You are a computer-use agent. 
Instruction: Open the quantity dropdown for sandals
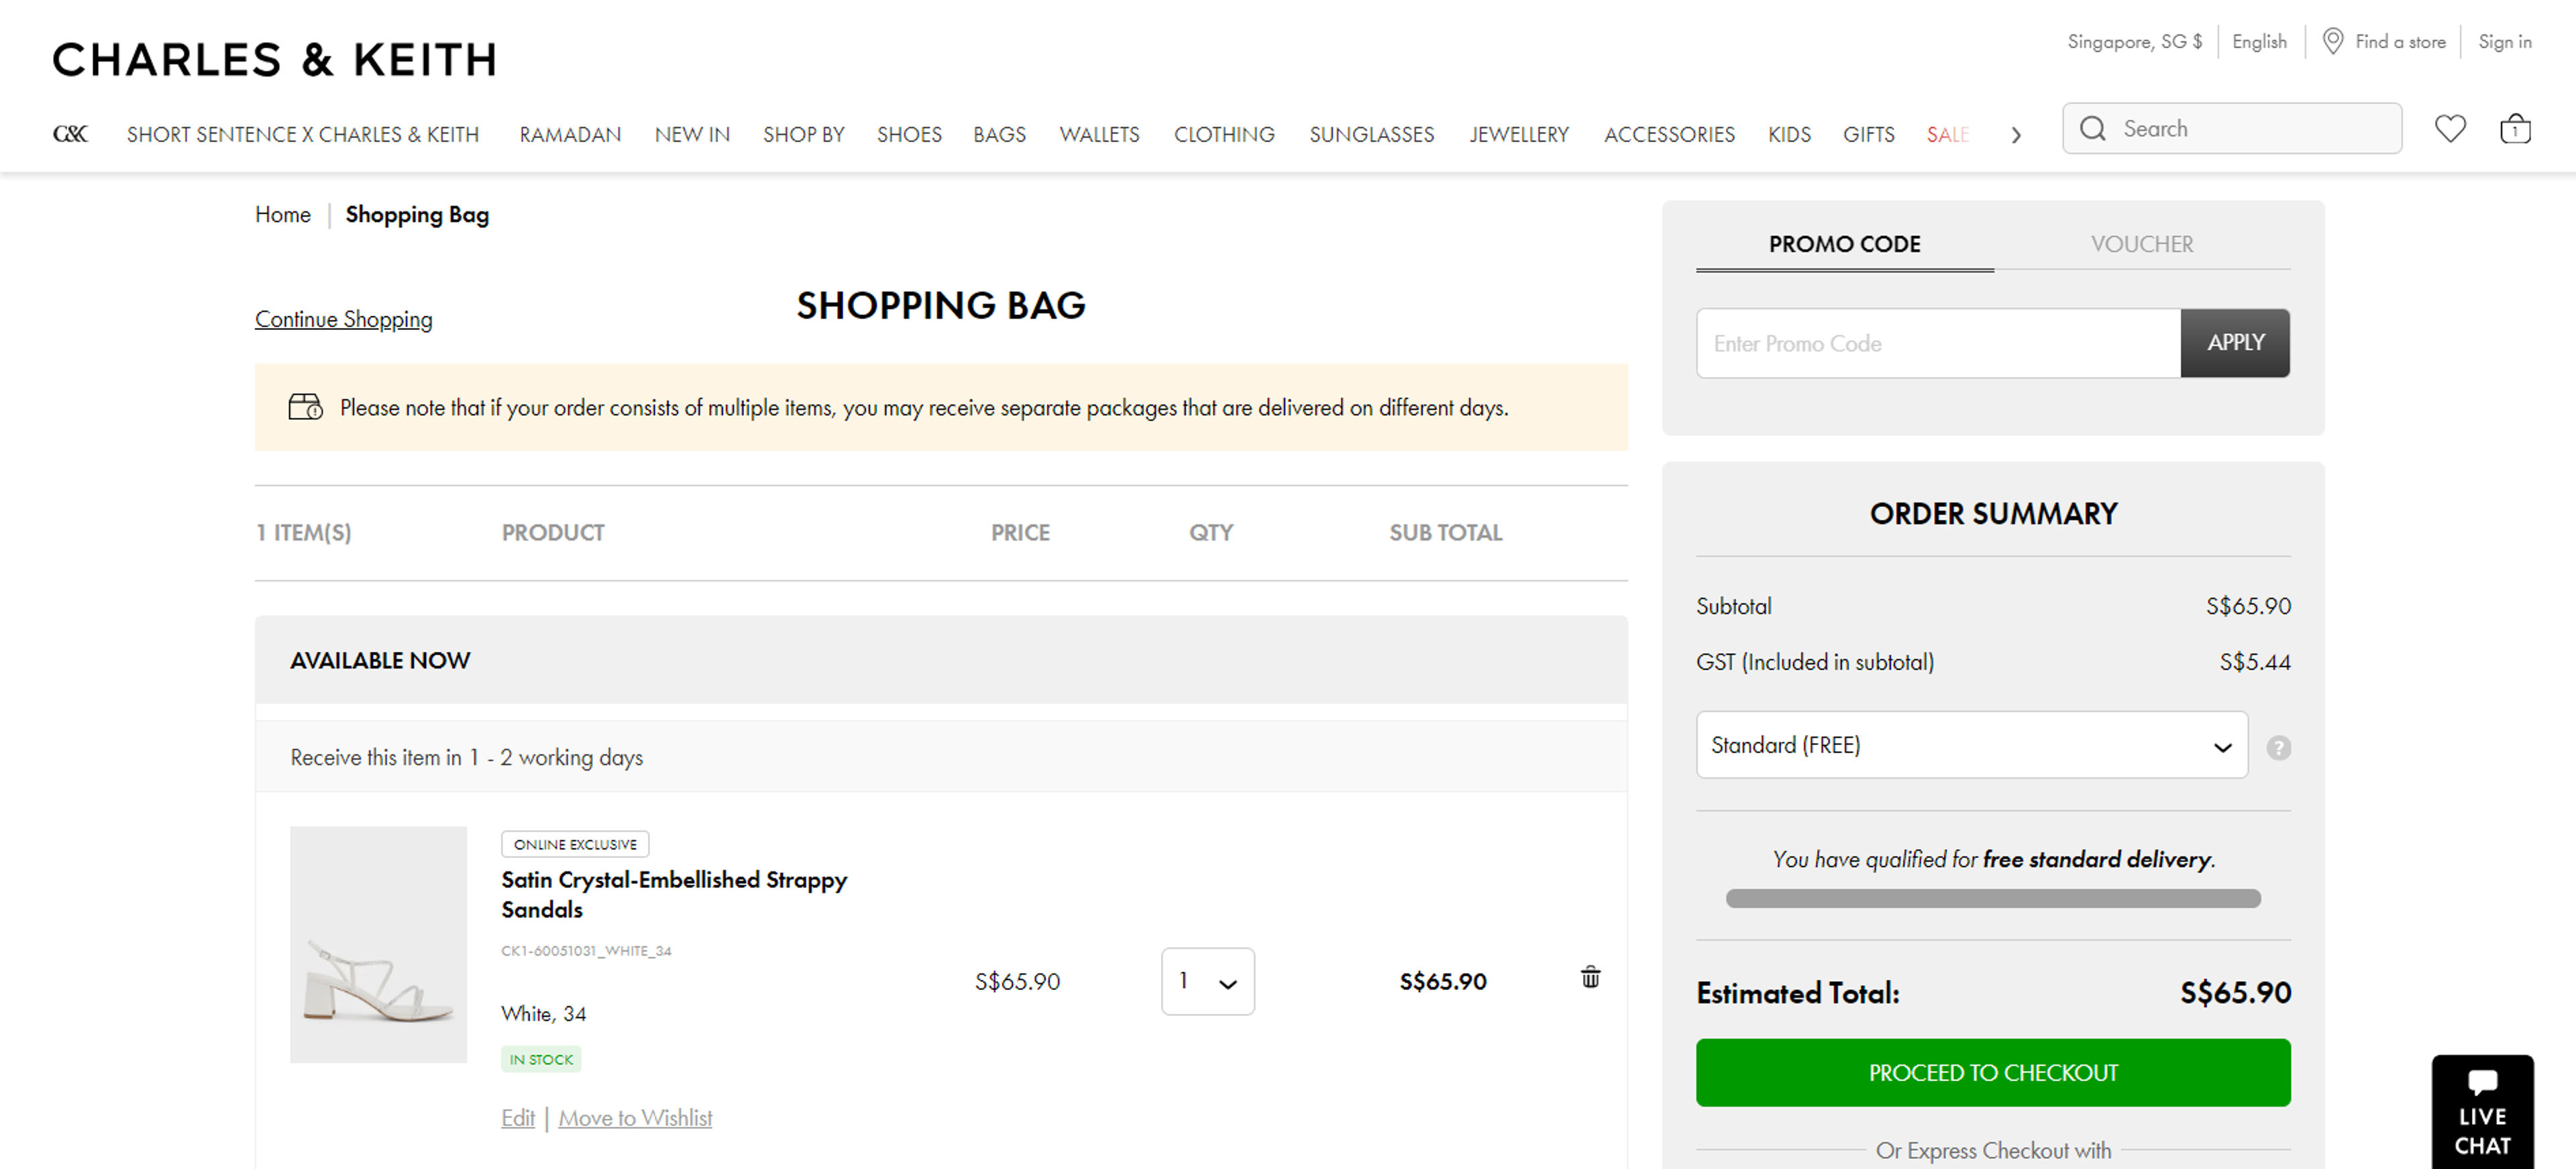pyautogui.click(x=1207, y=981)
